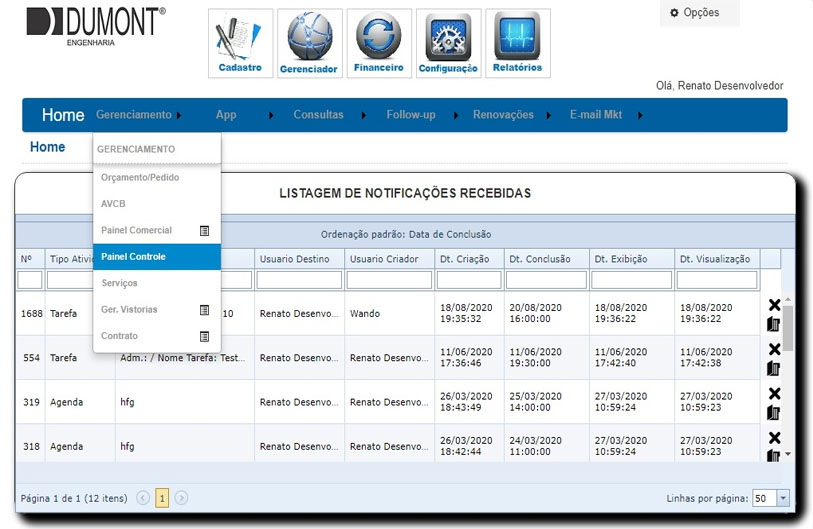Go to page 1 in pagination
813x529 pixels.
pos(162,497)
